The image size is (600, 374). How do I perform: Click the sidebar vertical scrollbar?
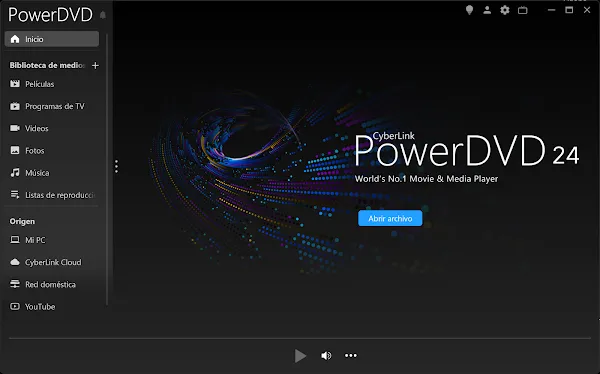pos(107,168)
